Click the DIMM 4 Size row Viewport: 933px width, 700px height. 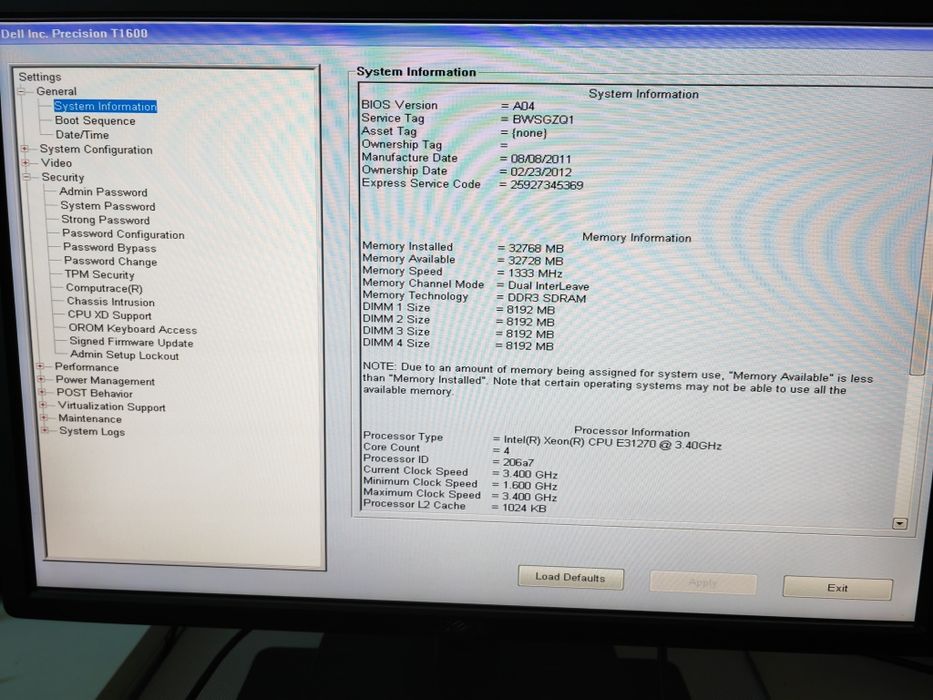[x=458, y=345]
